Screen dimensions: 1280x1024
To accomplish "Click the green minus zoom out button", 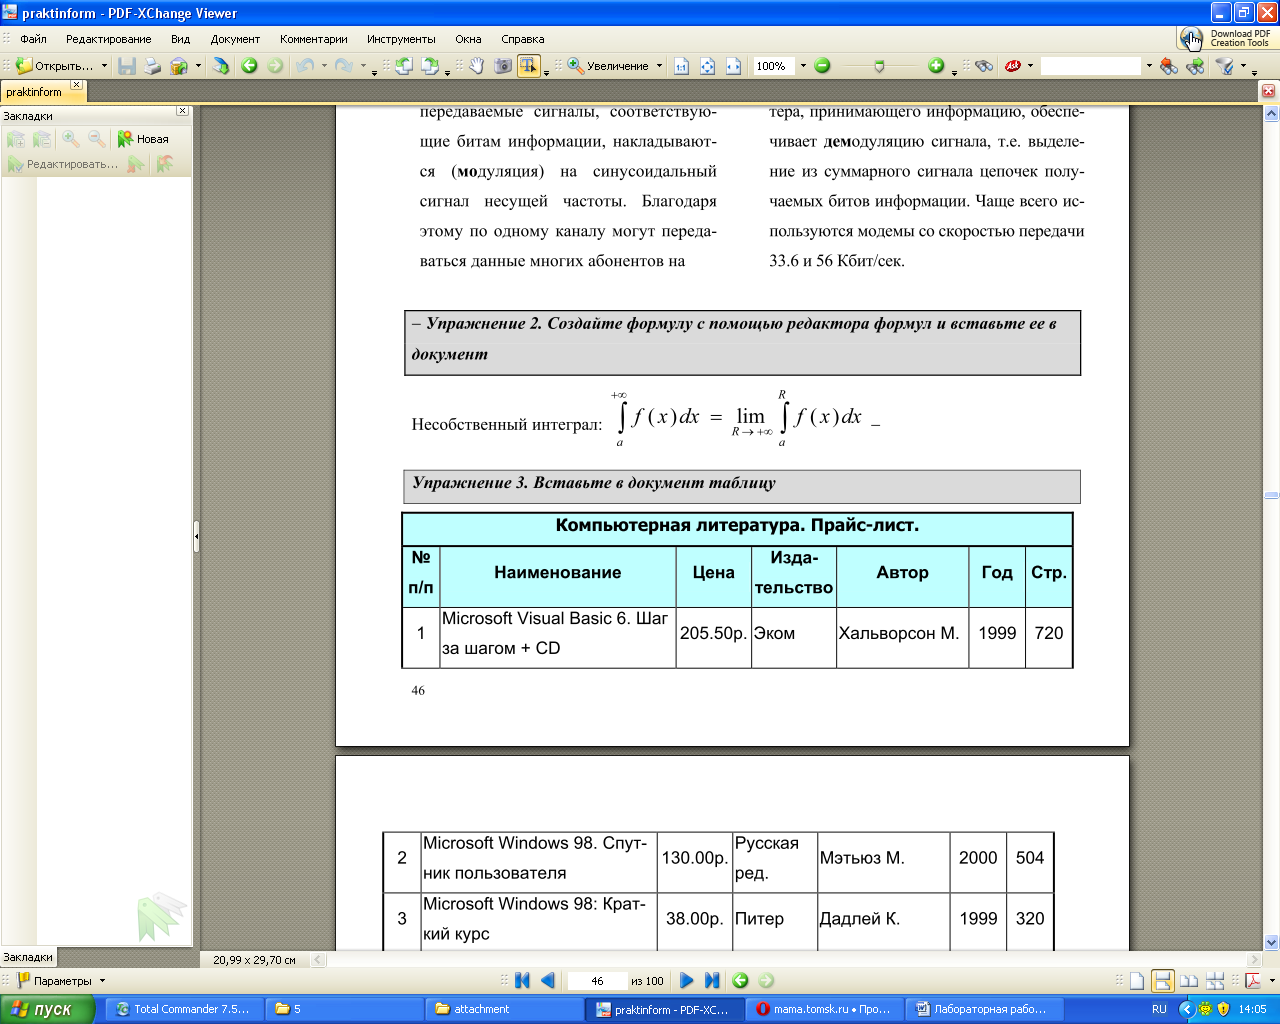I will 822,66.
